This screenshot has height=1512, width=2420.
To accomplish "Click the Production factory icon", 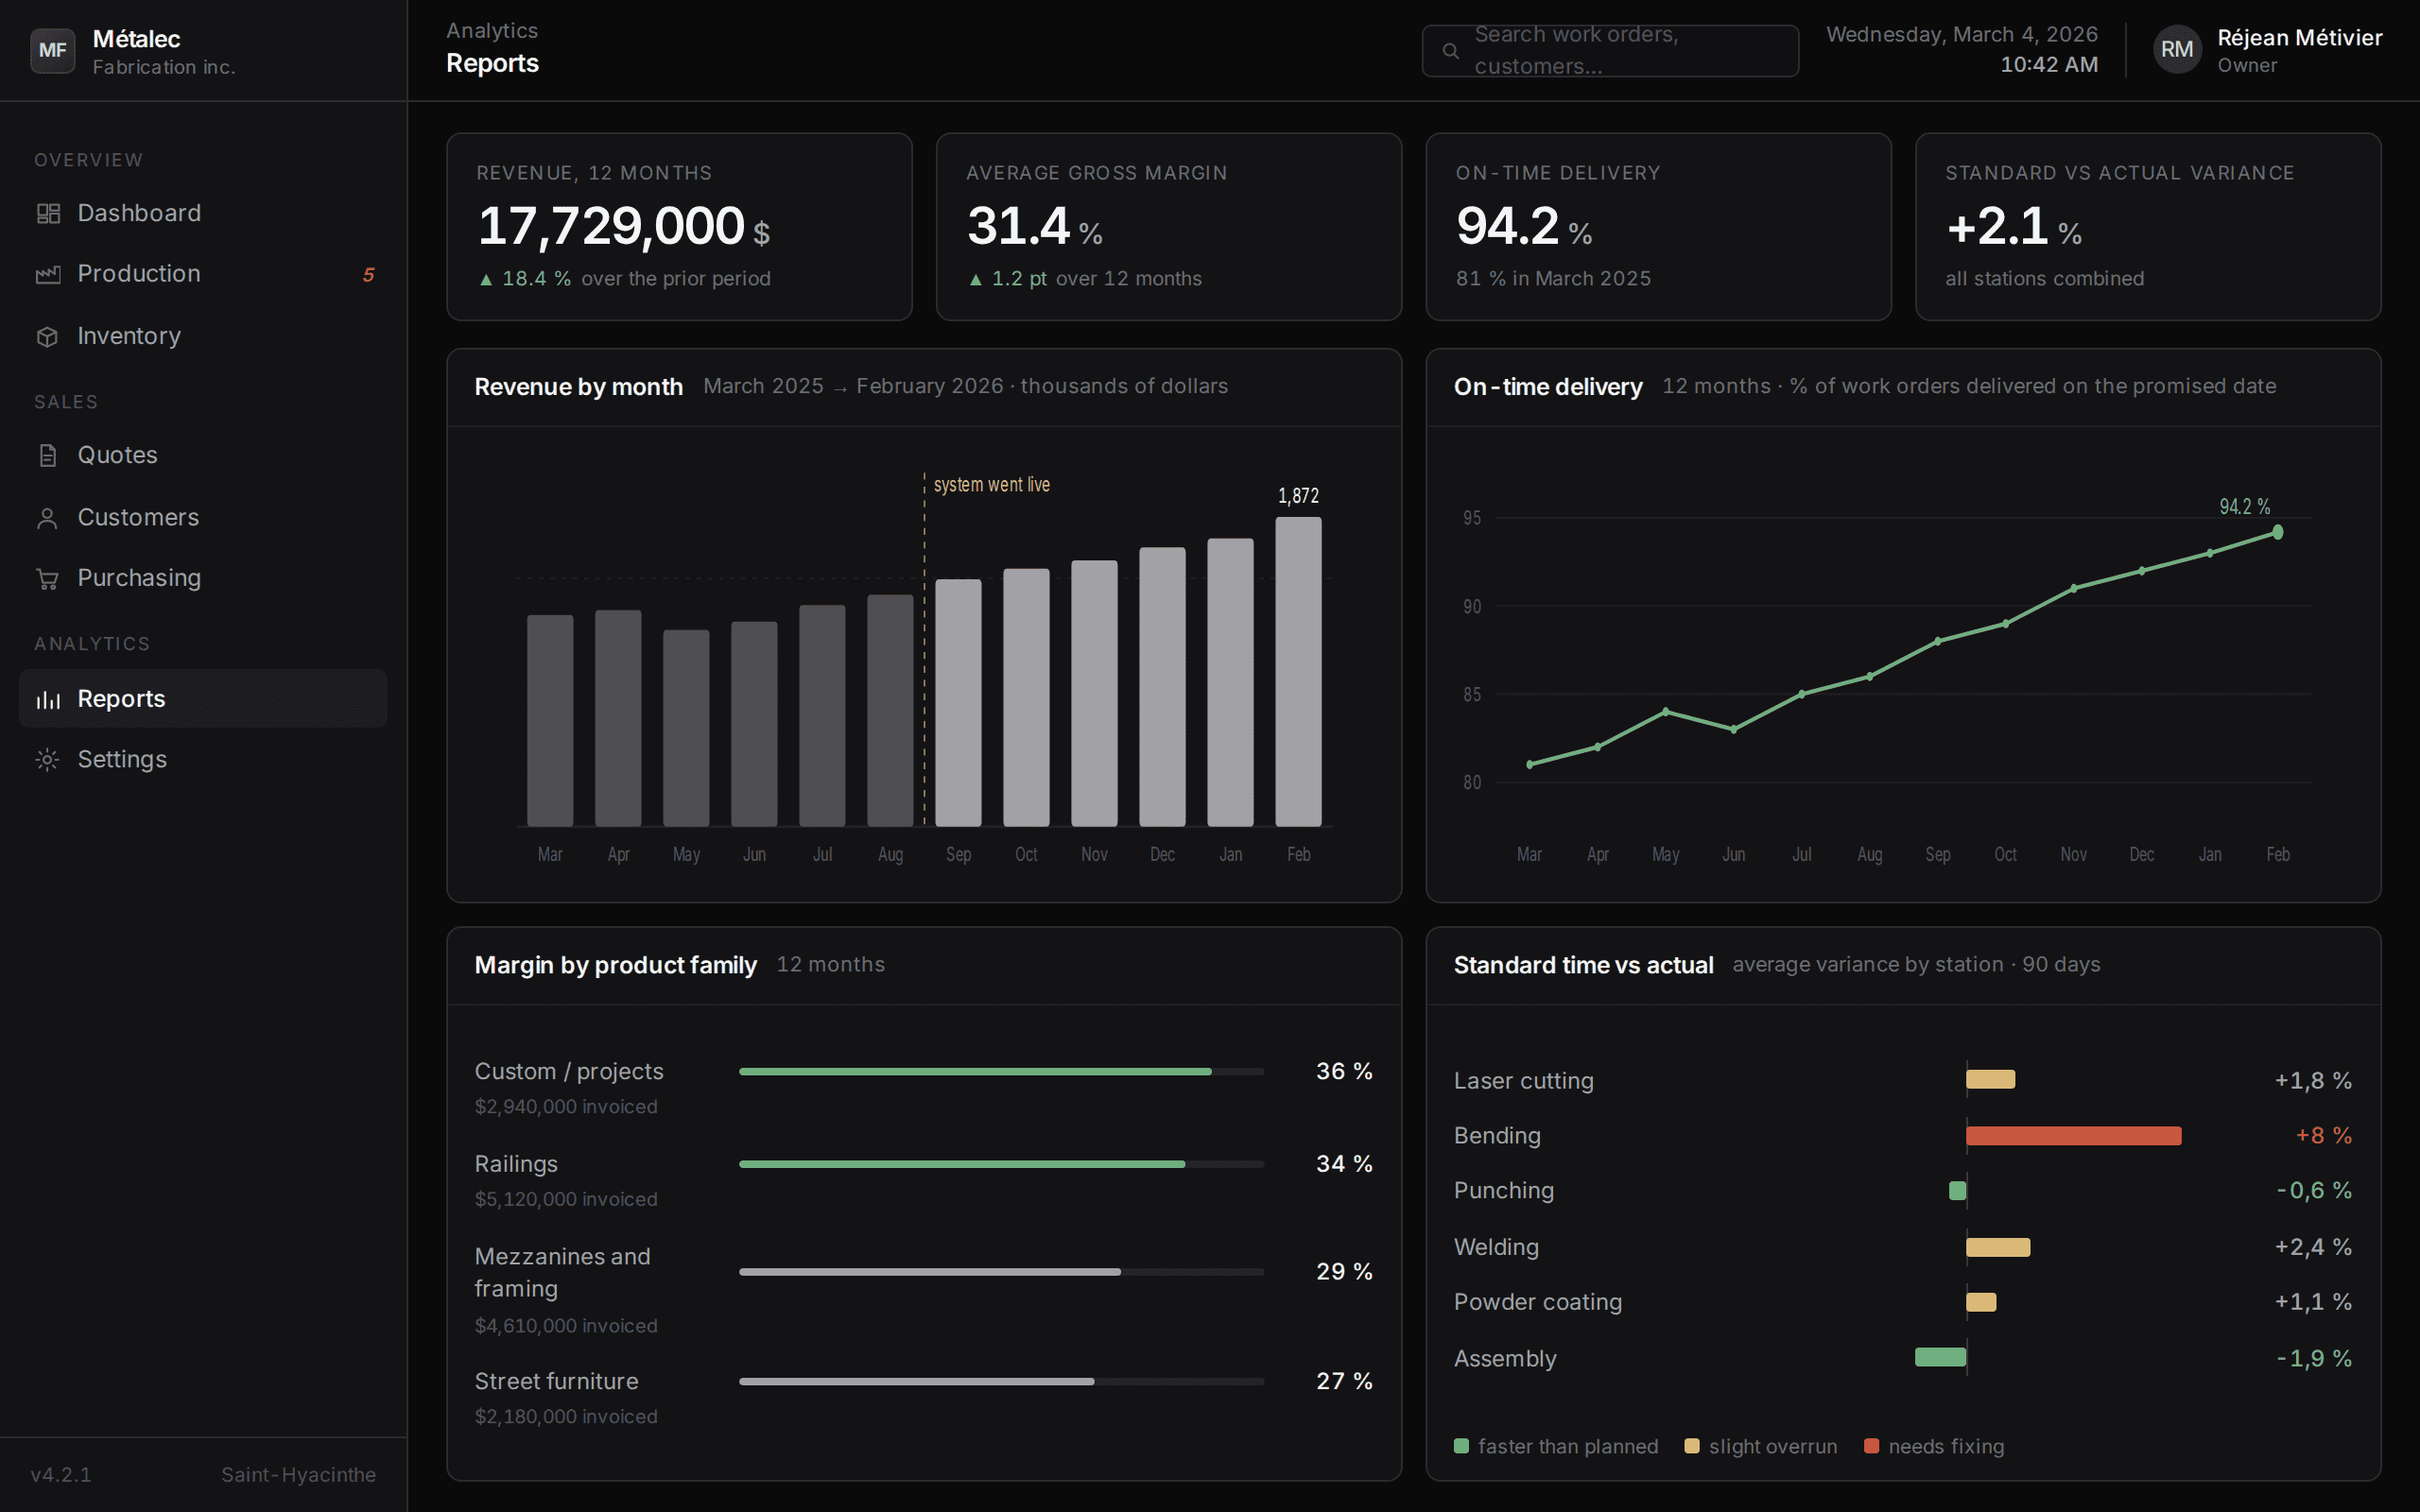I will point(47,274).
